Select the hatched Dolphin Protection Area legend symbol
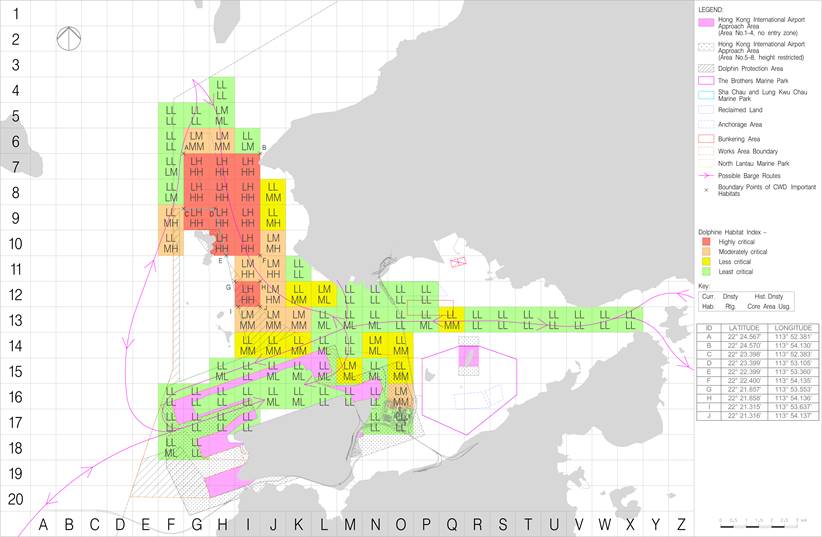 point(706,68)
